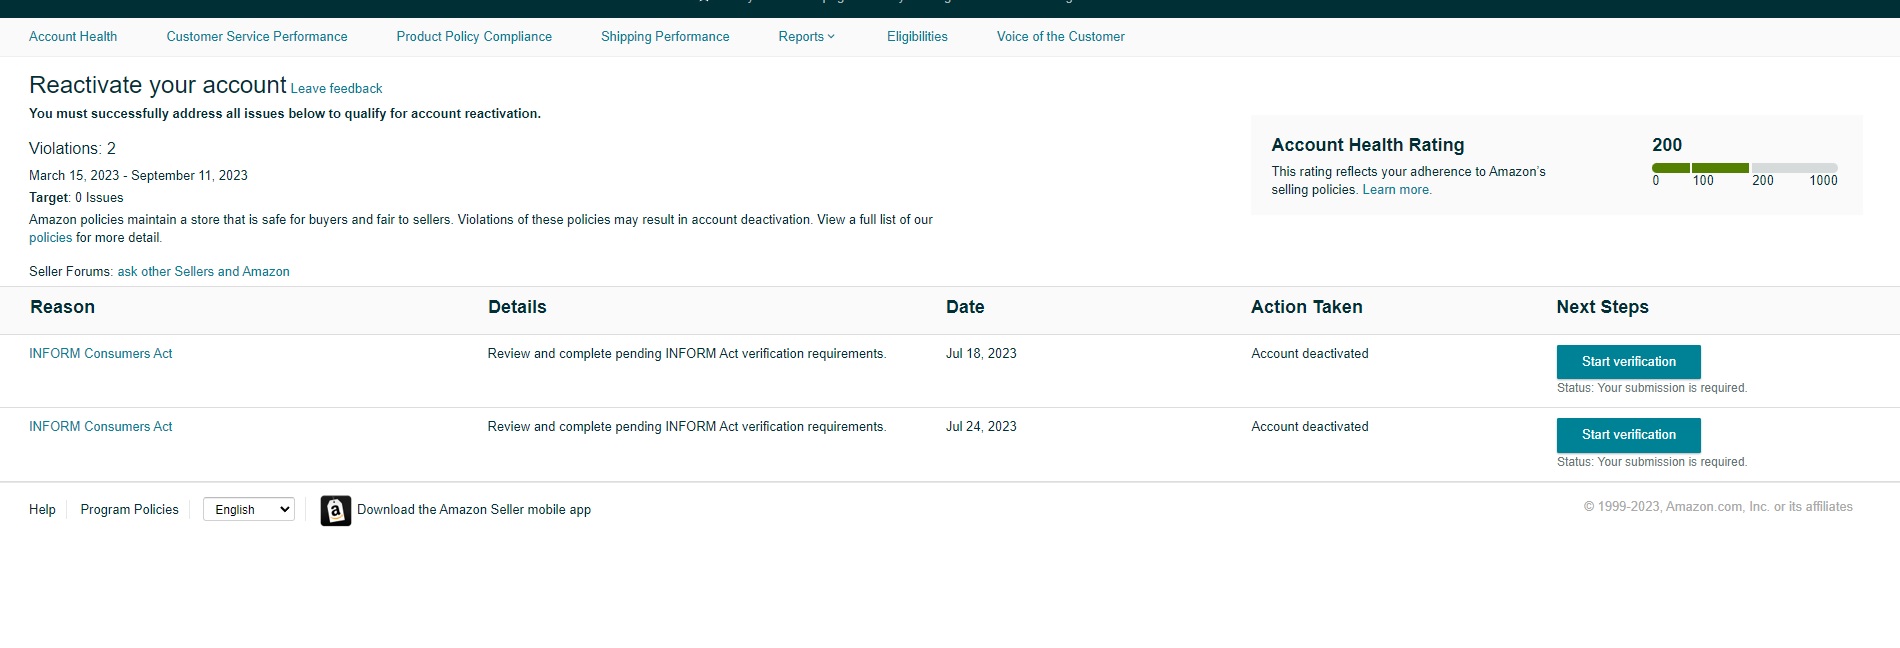This screenshot has height=648, width=1900.
Task: Open ask other Sellers and Amazon forum link
Action: point(203,272)
